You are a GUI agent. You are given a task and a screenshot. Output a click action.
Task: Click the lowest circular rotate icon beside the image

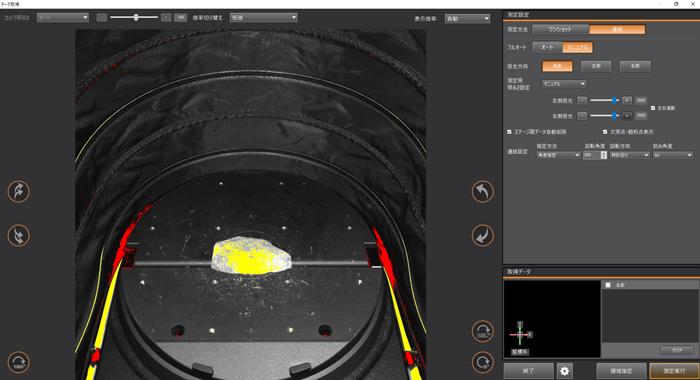pos(483,362)
